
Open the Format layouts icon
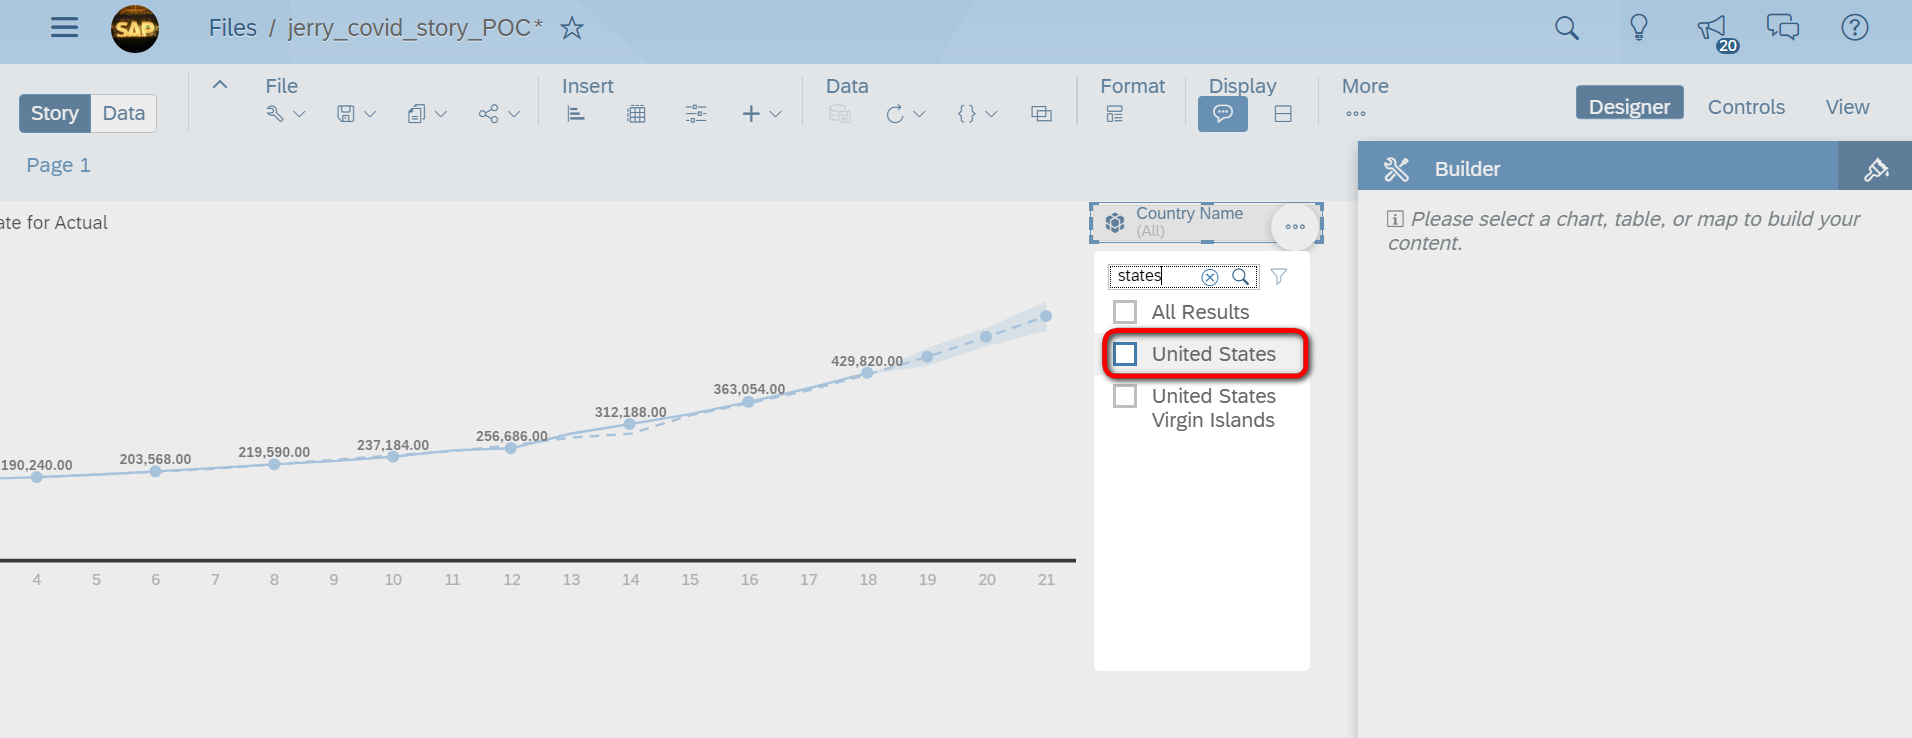pos(1115,114)
